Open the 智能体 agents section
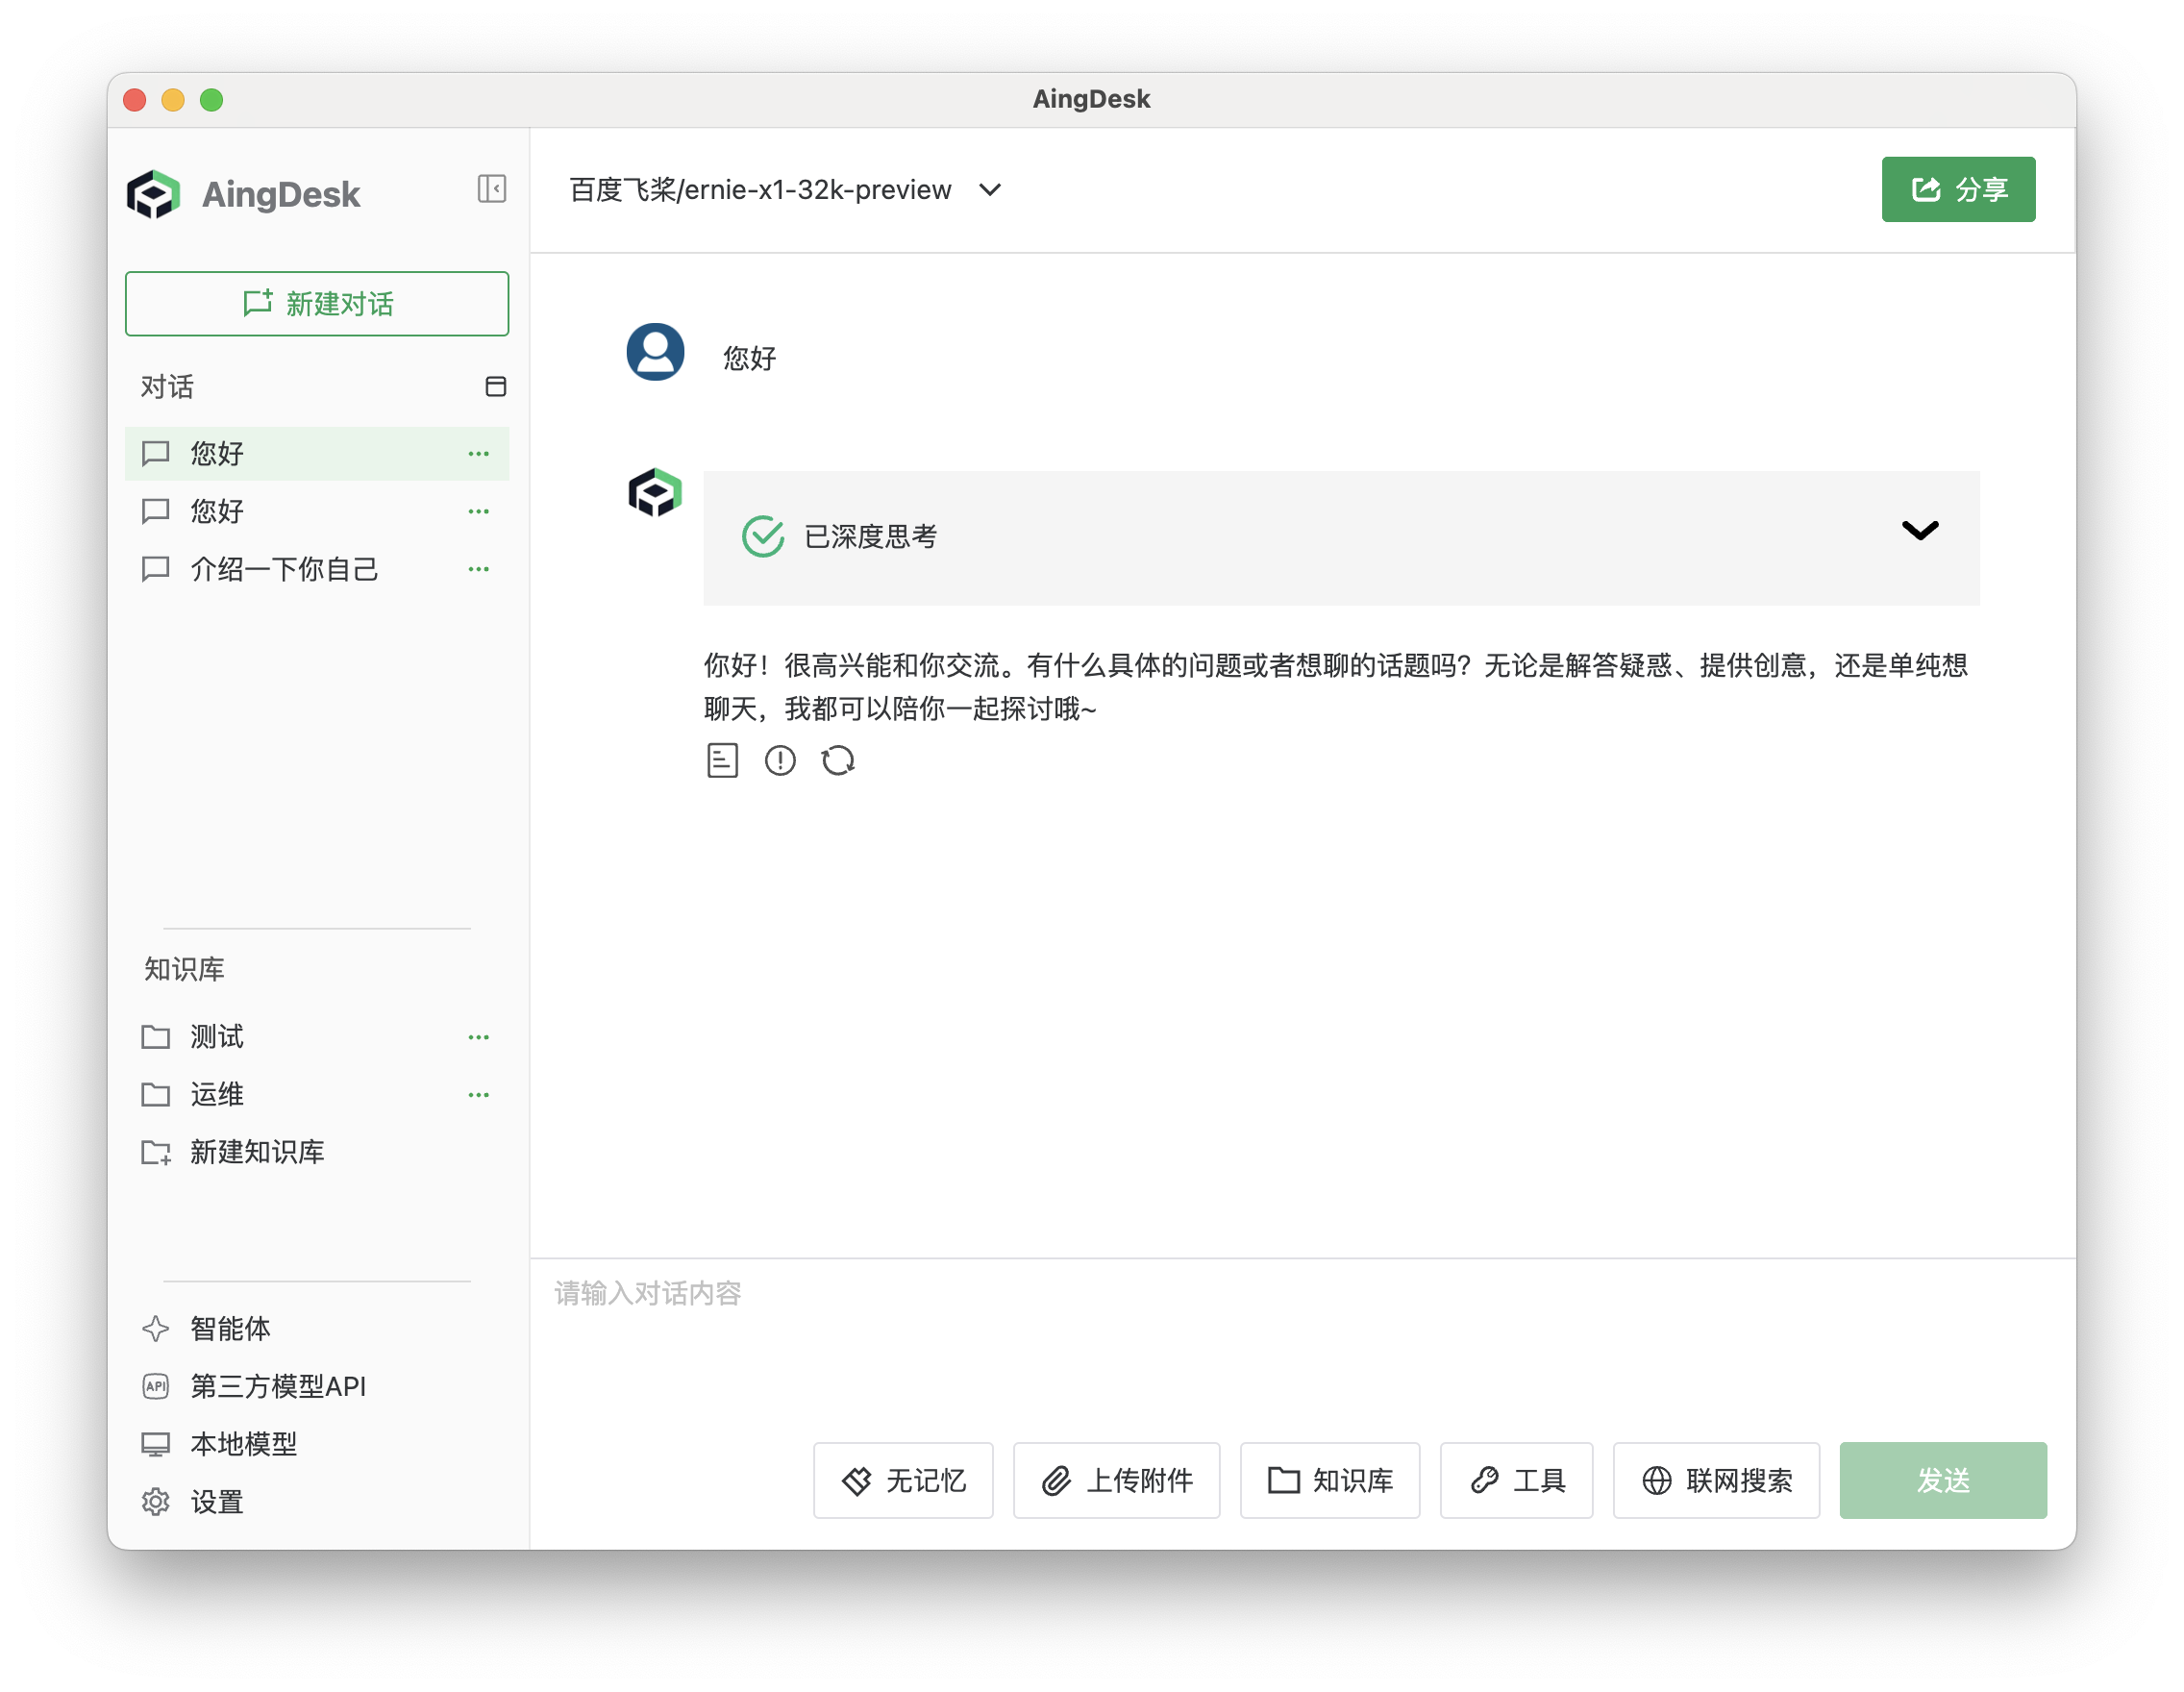Screen dimensions: 2184x1692 click(229, 1328)
